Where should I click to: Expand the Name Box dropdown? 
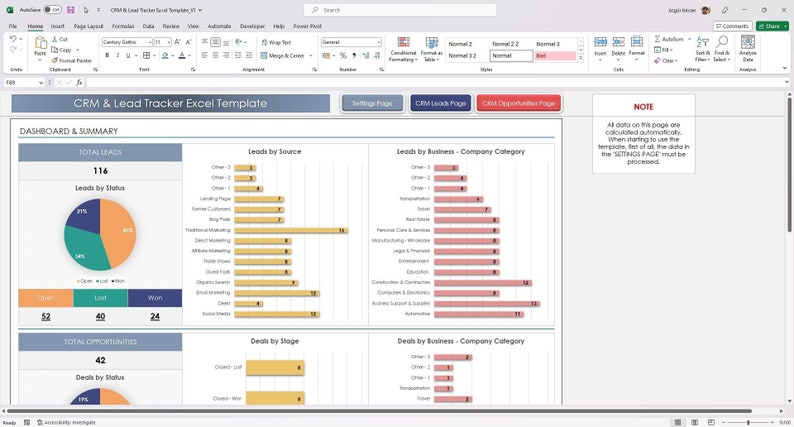click(x=41, y=83)
